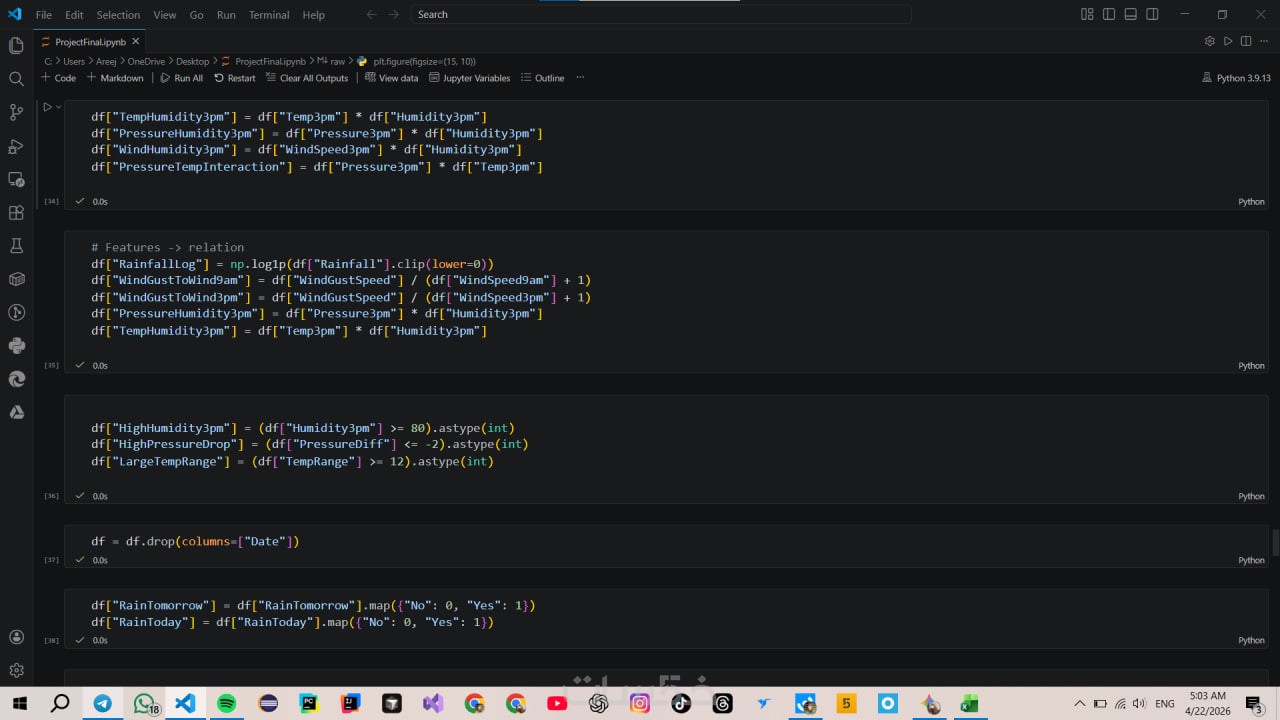The image size is (1280, 720).
Task: Open the Terminal menu
Action: 269,15
